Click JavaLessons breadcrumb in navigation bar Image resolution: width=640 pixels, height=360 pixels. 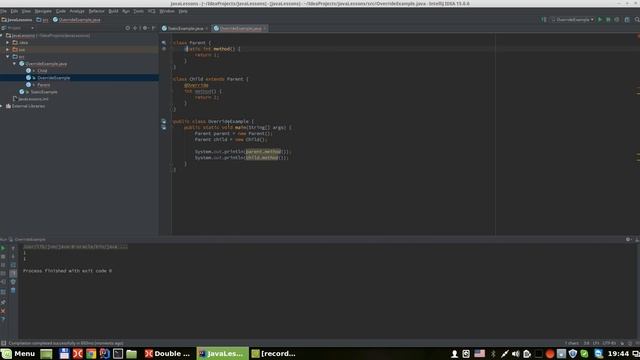coord(17,20)
